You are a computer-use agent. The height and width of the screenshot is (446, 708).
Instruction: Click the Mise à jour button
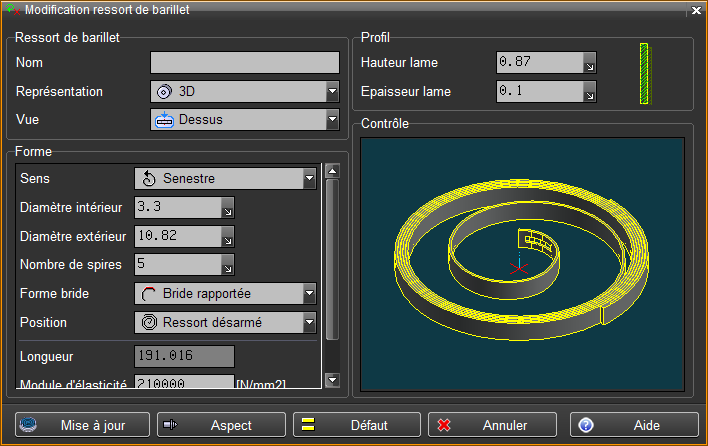pos(82,425)
